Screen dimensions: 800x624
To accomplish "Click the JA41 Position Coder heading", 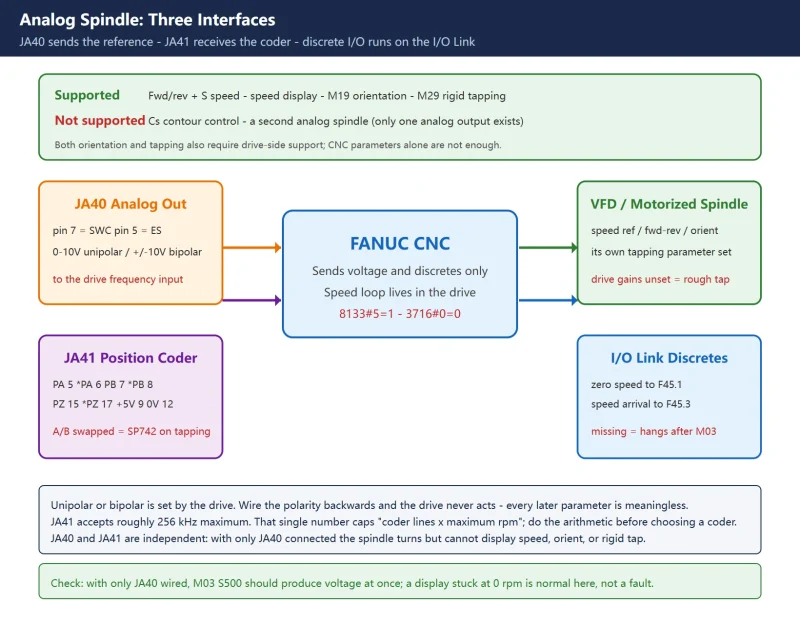I will 131,358.
